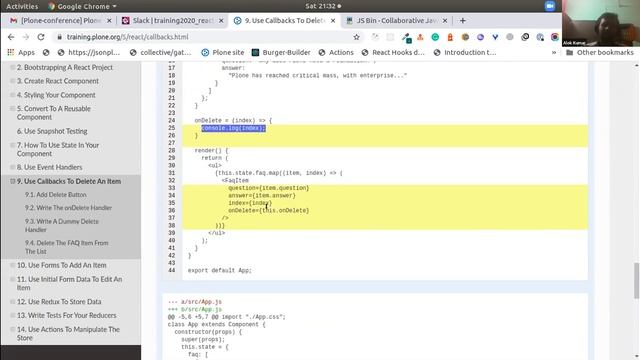
Task: Click the forward navigation arrow
Action: 26,37
